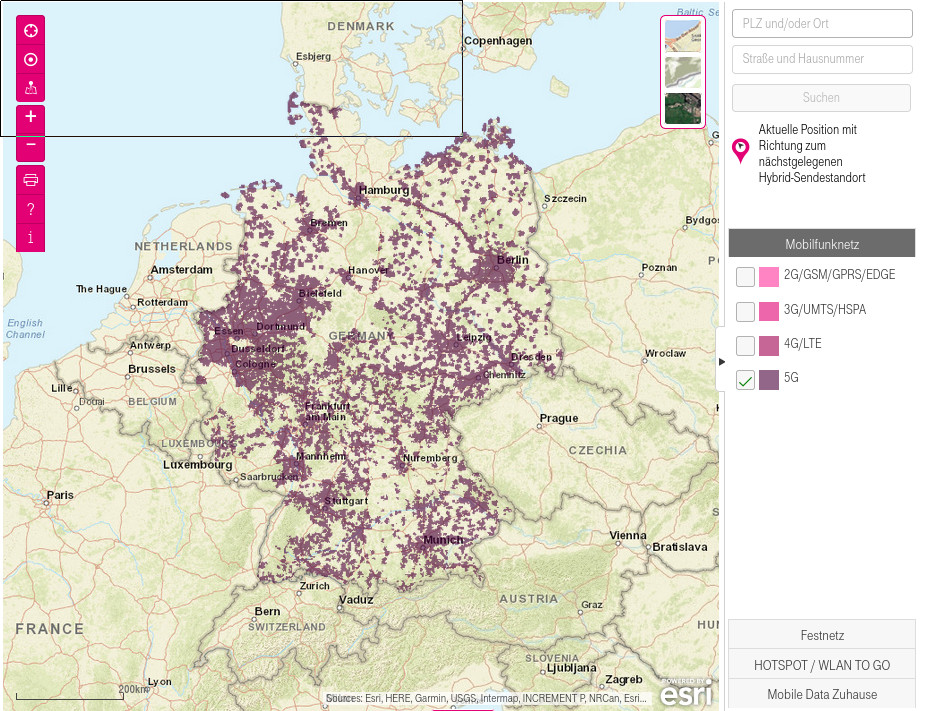This screenshot has height=711, width=928.
Task: Open the info panel icon
Action: pos(30,238)
